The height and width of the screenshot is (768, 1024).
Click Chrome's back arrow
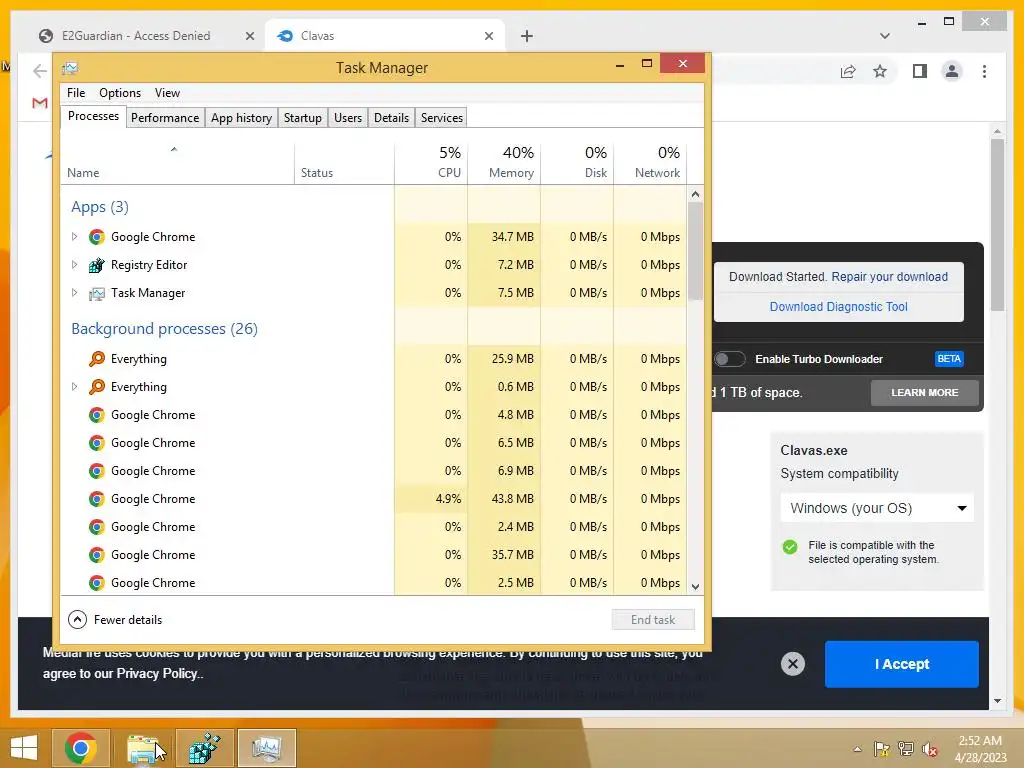click(40, 71)
